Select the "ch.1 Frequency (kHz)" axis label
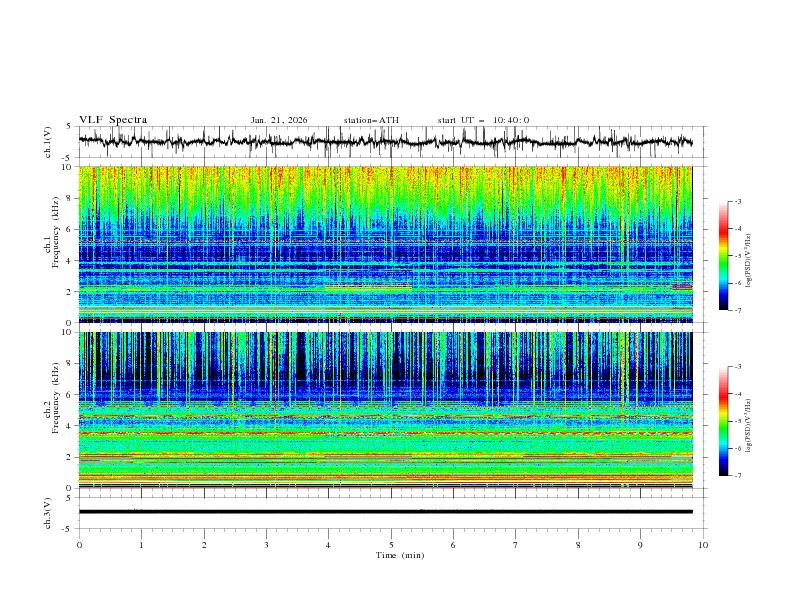792x612 pixels. (x=52, y=230)
